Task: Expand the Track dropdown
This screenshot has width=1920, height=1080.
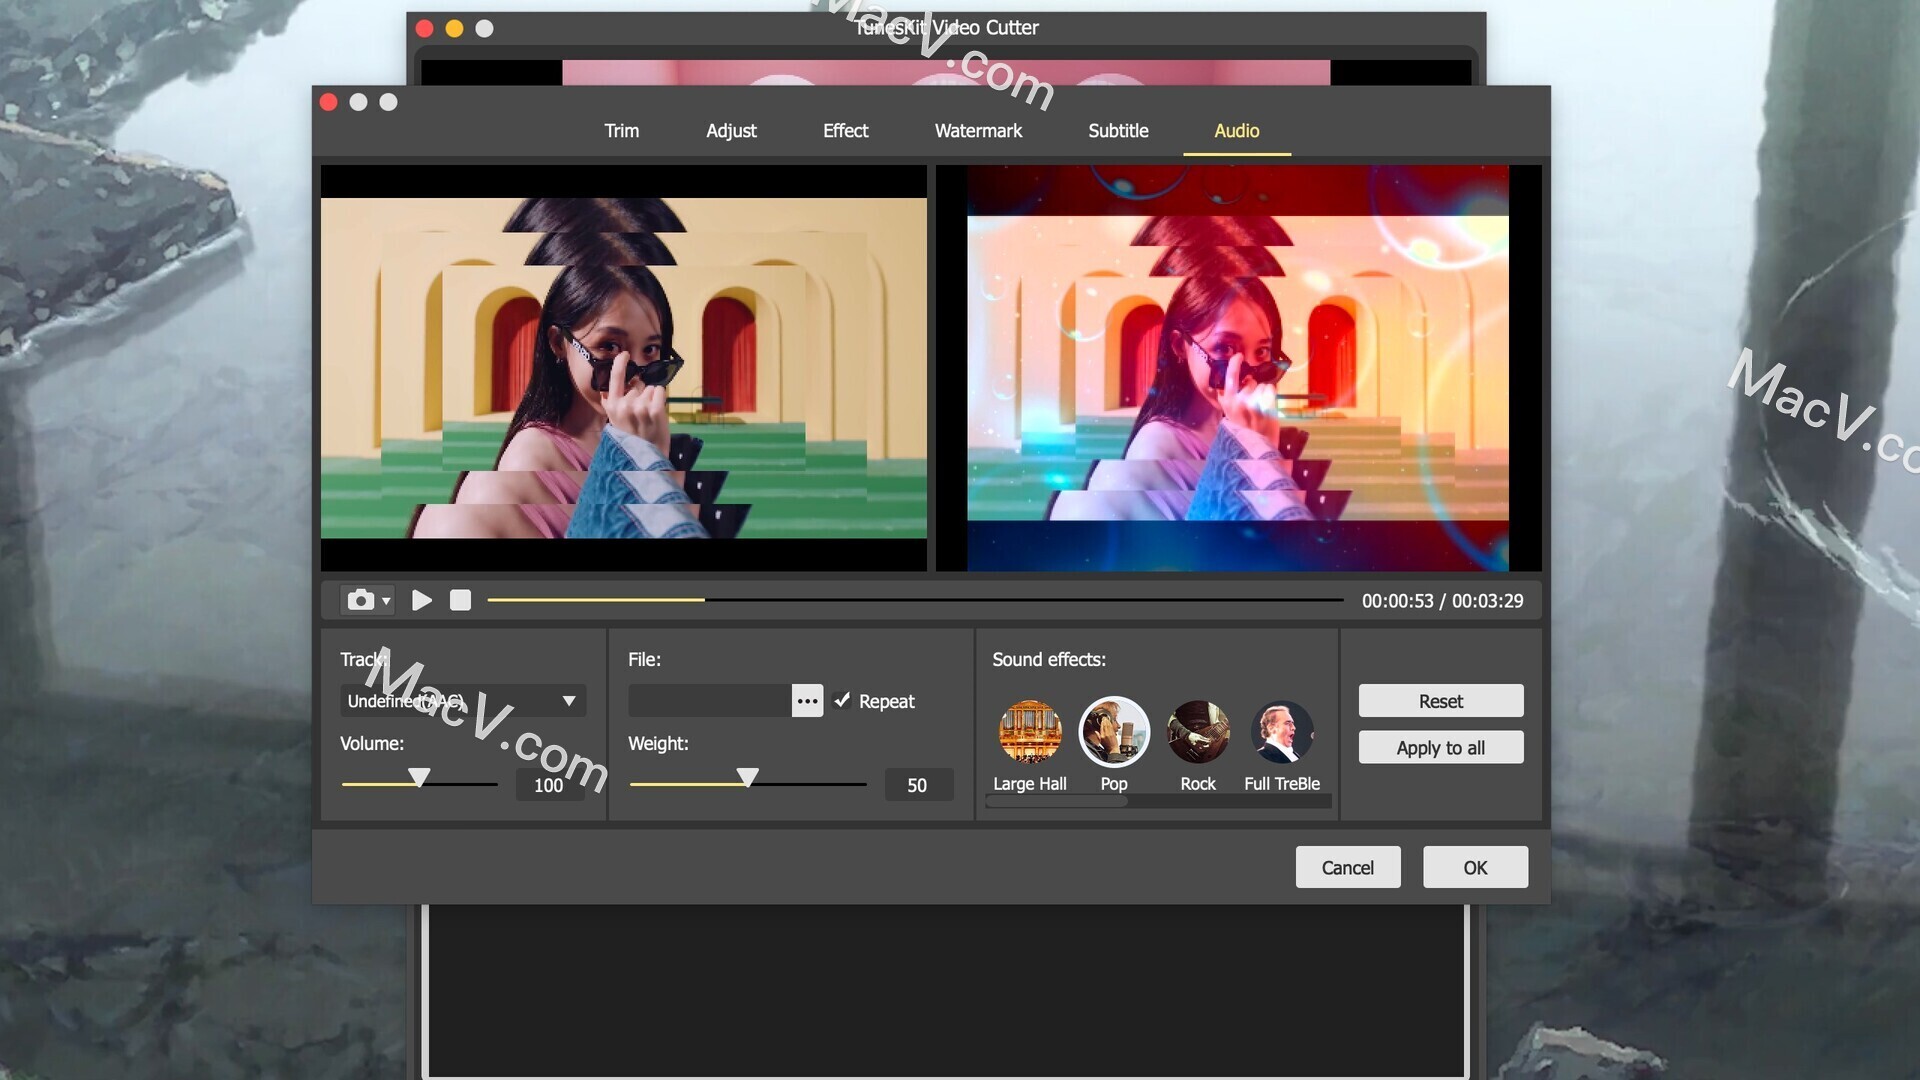Action: click(463, 701)
